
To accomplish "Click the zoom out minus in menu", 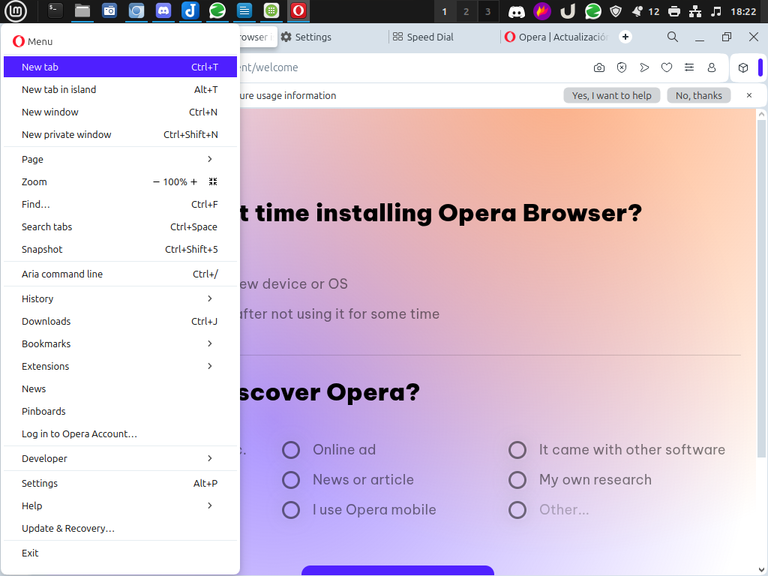I will [156, 182].
